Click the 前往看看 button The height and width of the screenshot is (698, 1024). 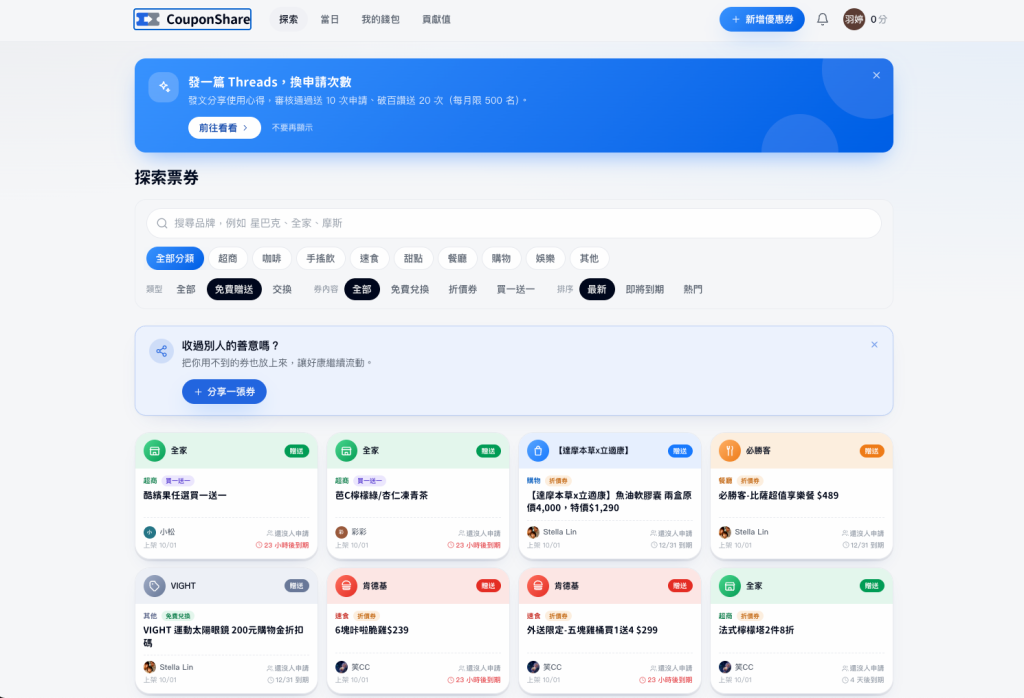point(225,128)
